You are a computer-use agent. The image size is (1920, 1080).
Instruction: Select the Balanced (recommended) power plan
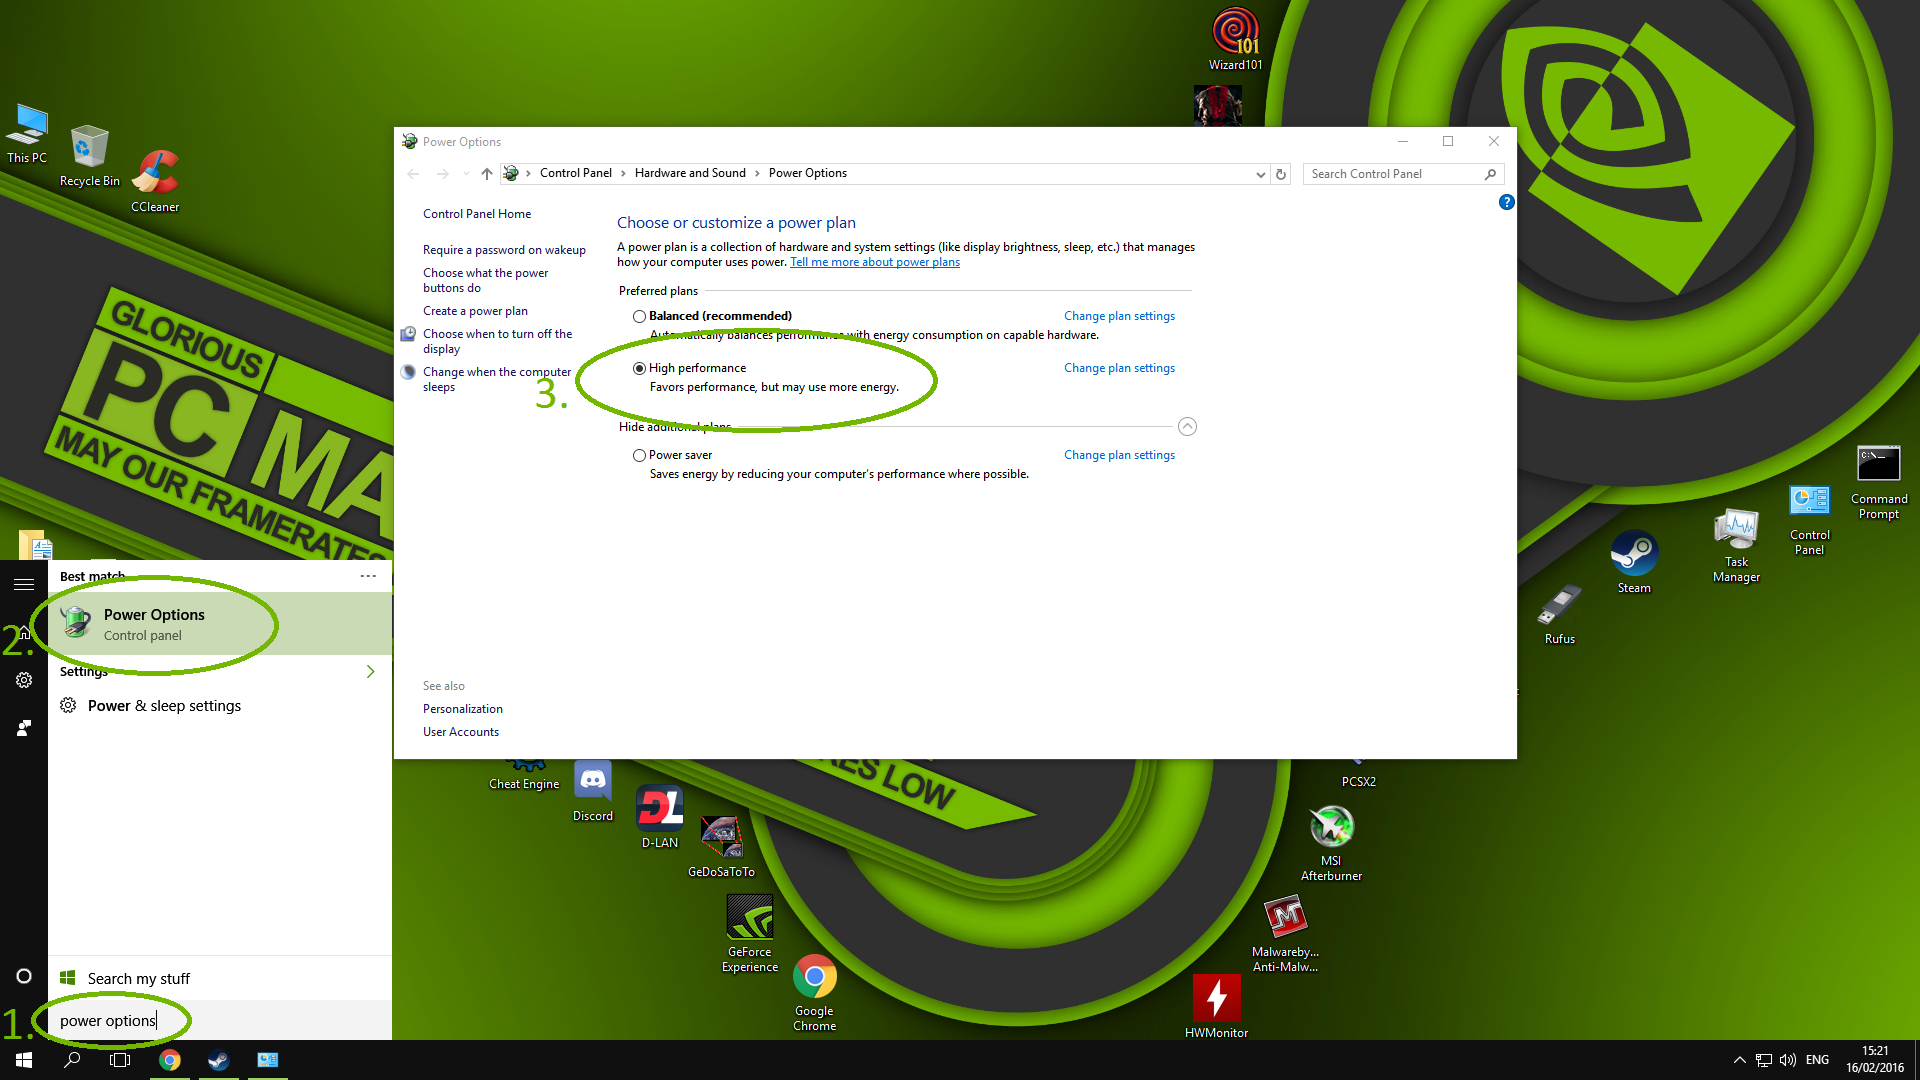click(639, 316)
